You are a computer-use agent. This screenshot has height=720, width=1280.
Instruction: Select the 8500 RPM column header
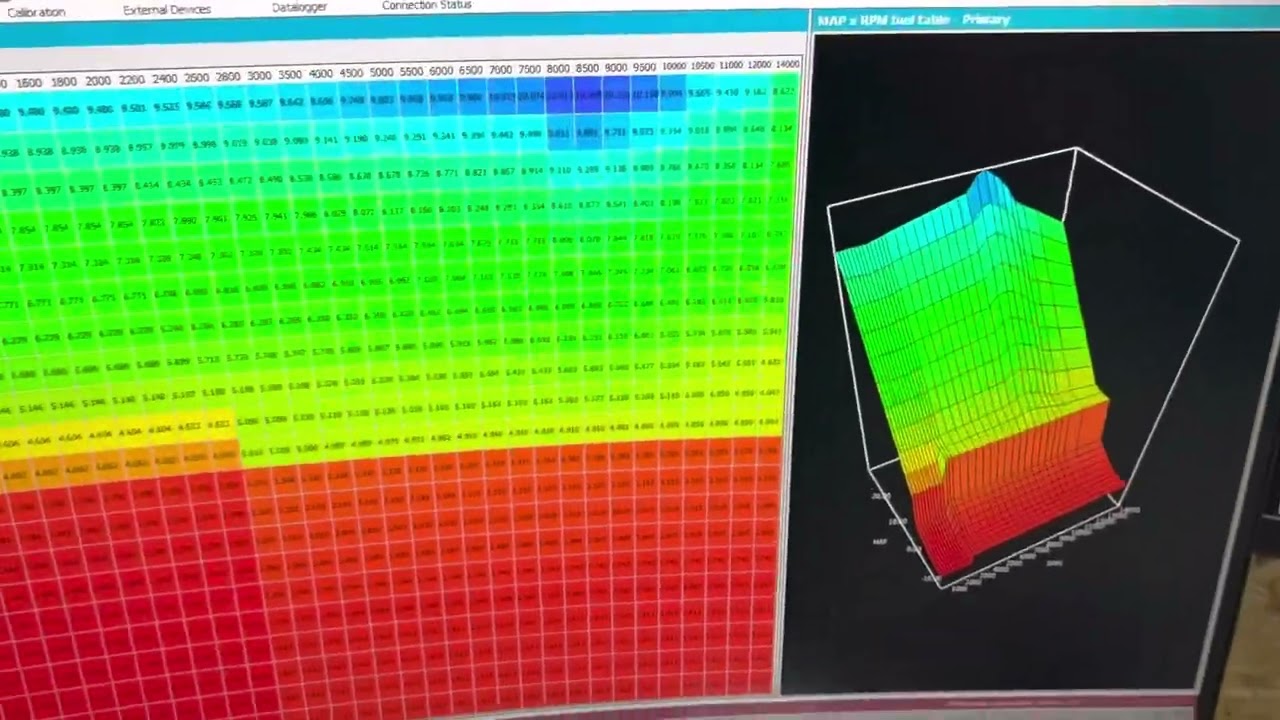(x=587, y=68)
